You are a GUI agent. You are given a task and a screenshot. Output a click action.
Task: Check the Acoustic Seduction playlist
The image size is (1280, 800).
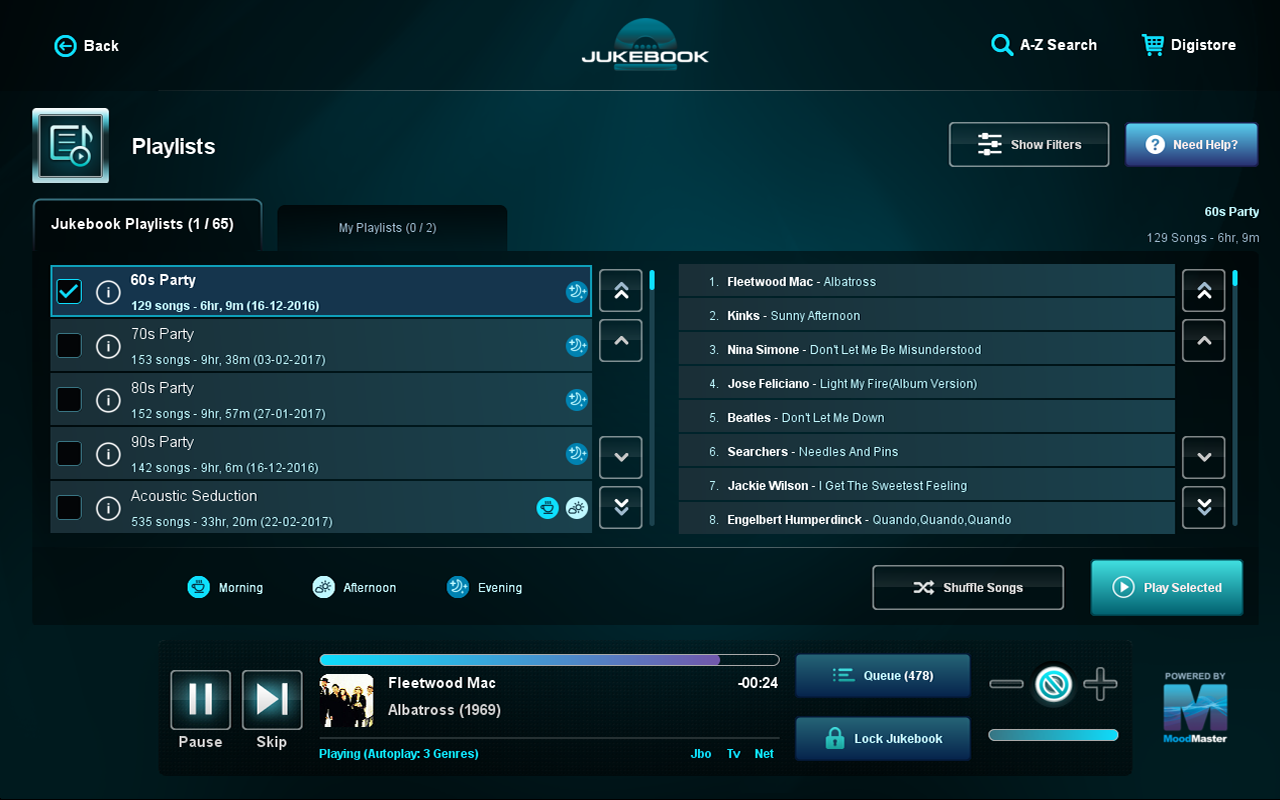(69, 508)
